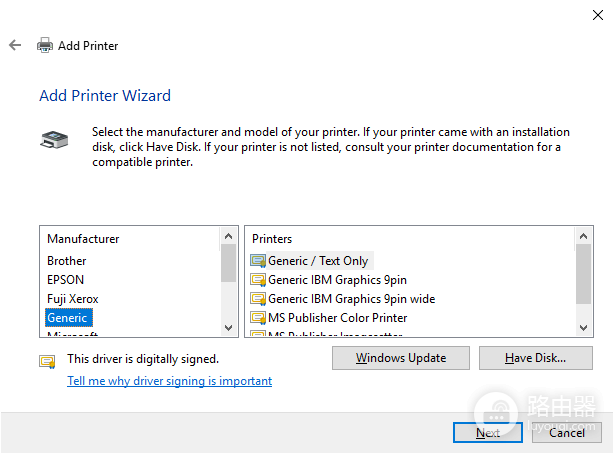Viewport: 614px width, 454px height.
Task: Go back using the back arrow
Action: (15, 45)
